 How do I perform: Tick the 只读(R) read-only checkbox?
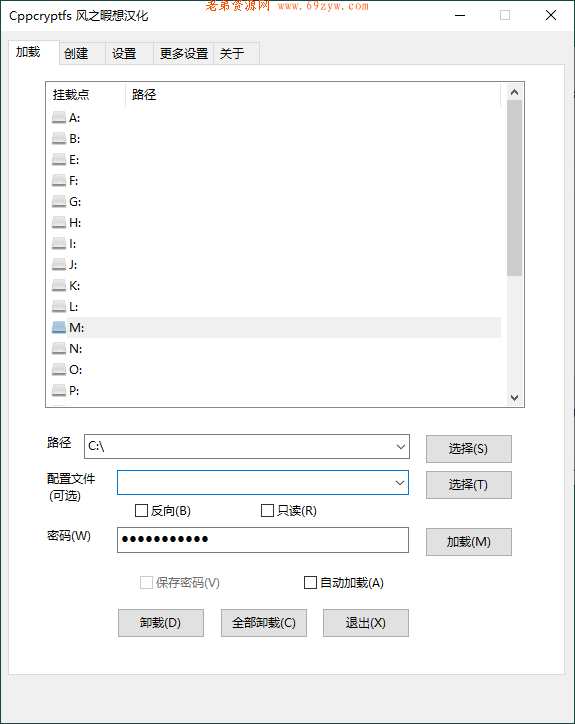(x=267, y=511)
